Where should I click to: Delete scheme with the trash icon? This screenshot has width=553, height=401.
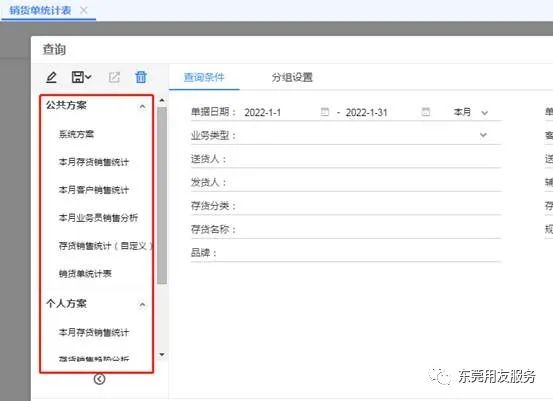pos(141,77)
